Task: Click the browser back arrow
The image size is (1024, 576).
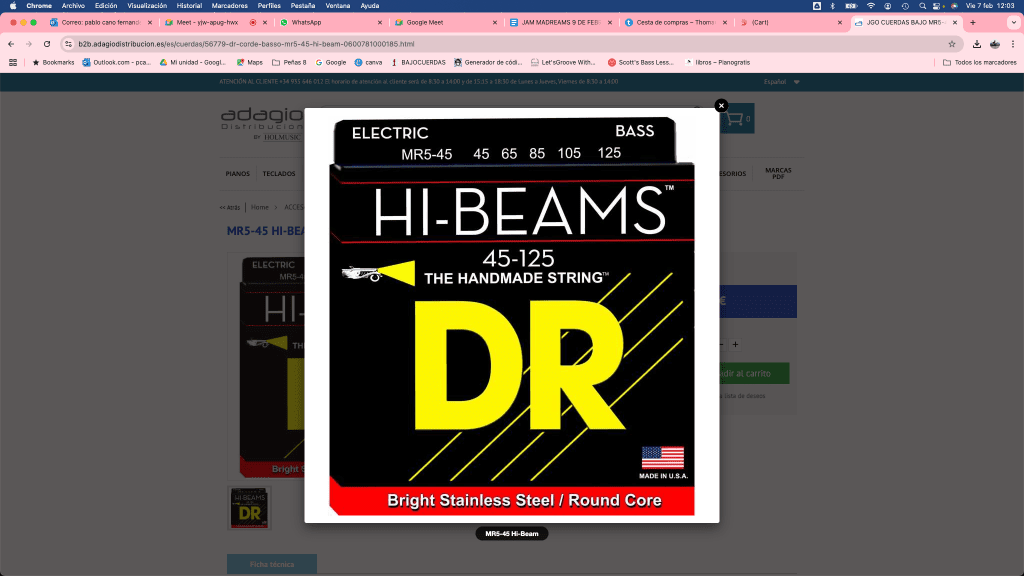Action: 12,44
